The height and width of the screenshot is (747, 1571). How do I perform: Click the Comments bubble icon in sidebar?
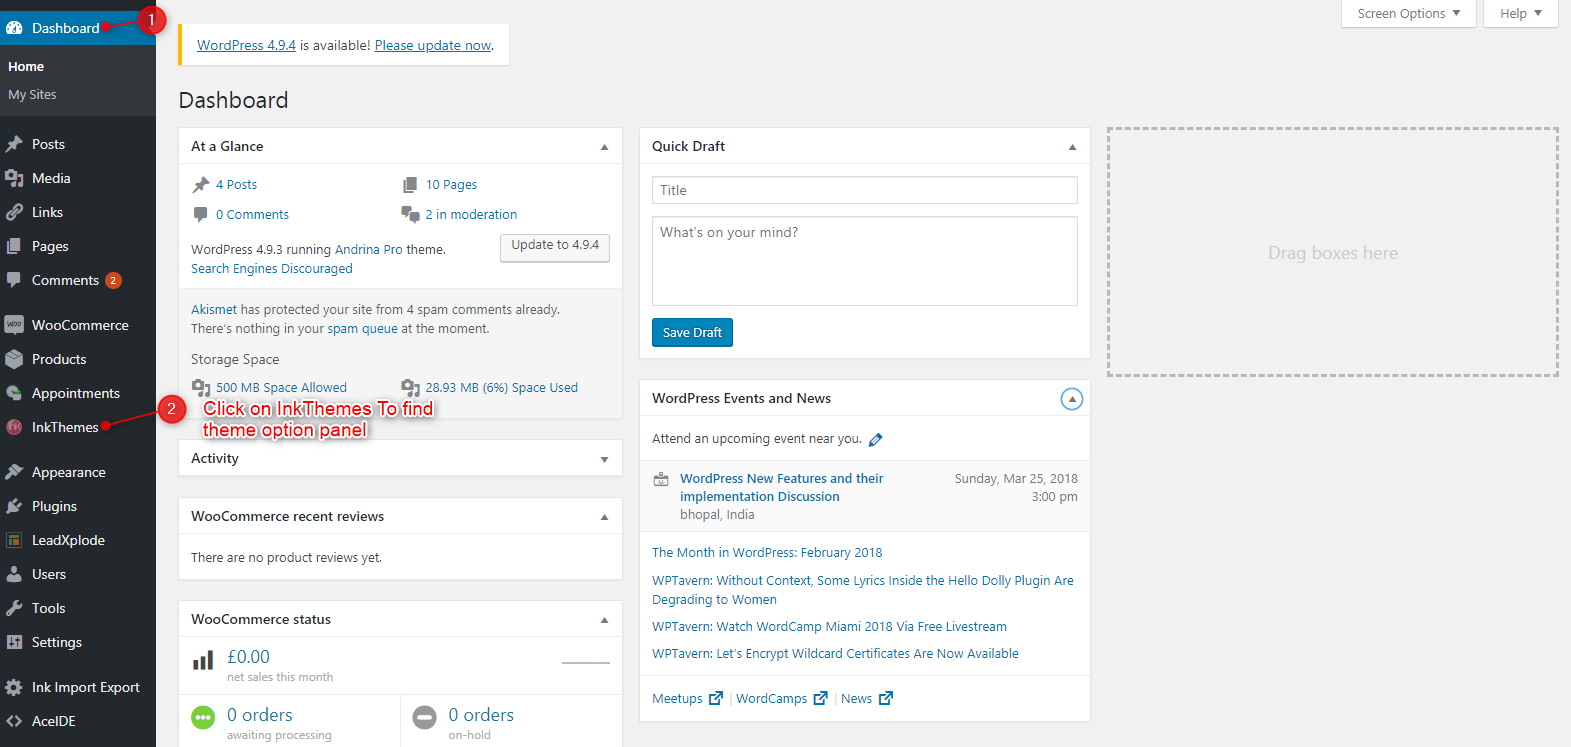point(14,280)
